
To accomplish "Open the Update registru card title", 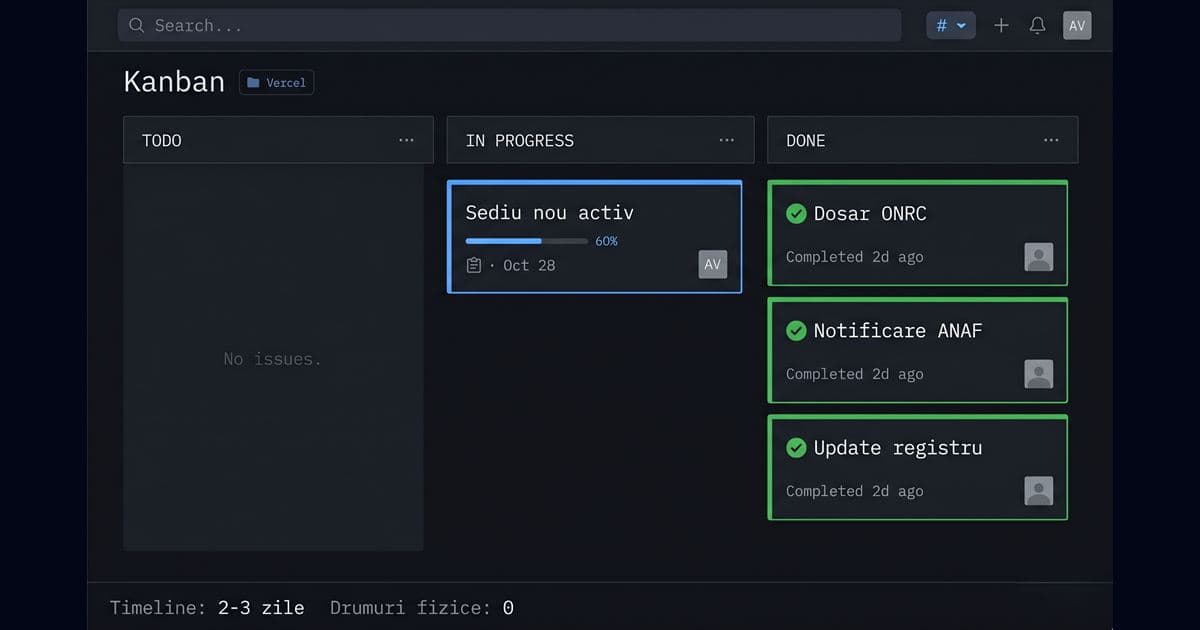I will click(x=898, y=448).
